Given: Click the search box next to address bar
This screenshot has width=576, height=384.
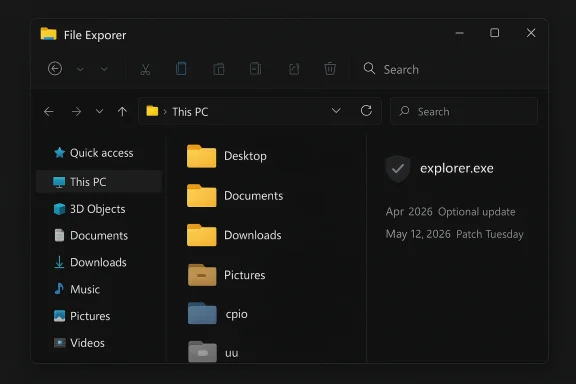Looking at the screenshot, I should (464, 111).
